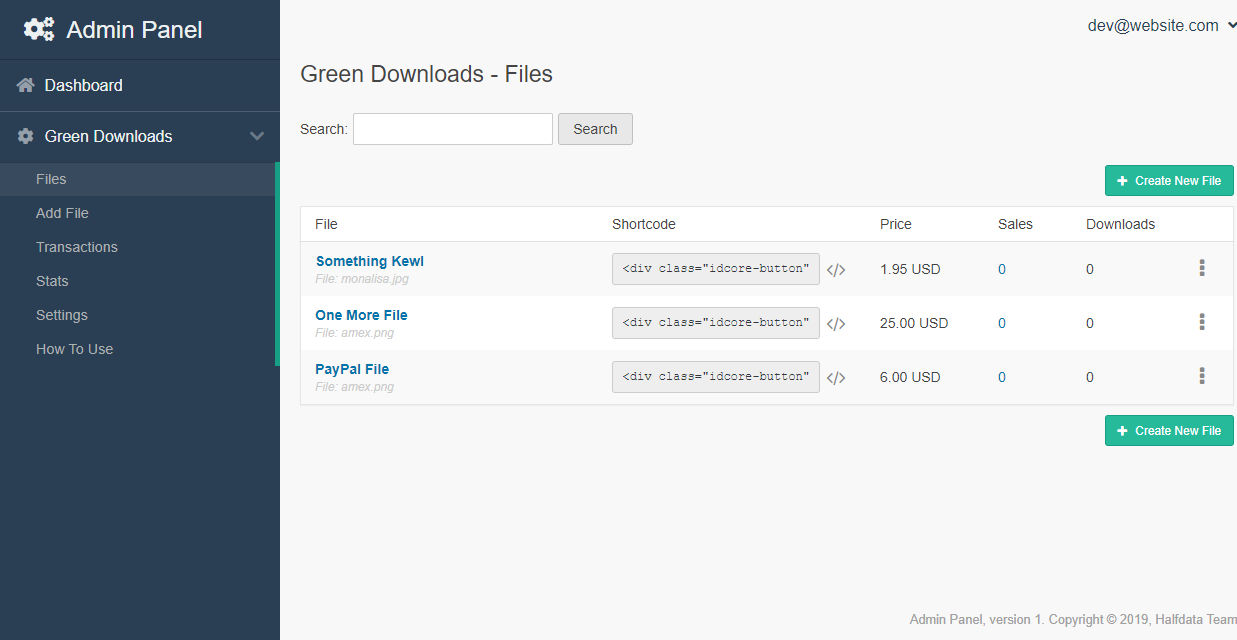Collapse the Green Downloads section chevron

(x=257, y=136)
